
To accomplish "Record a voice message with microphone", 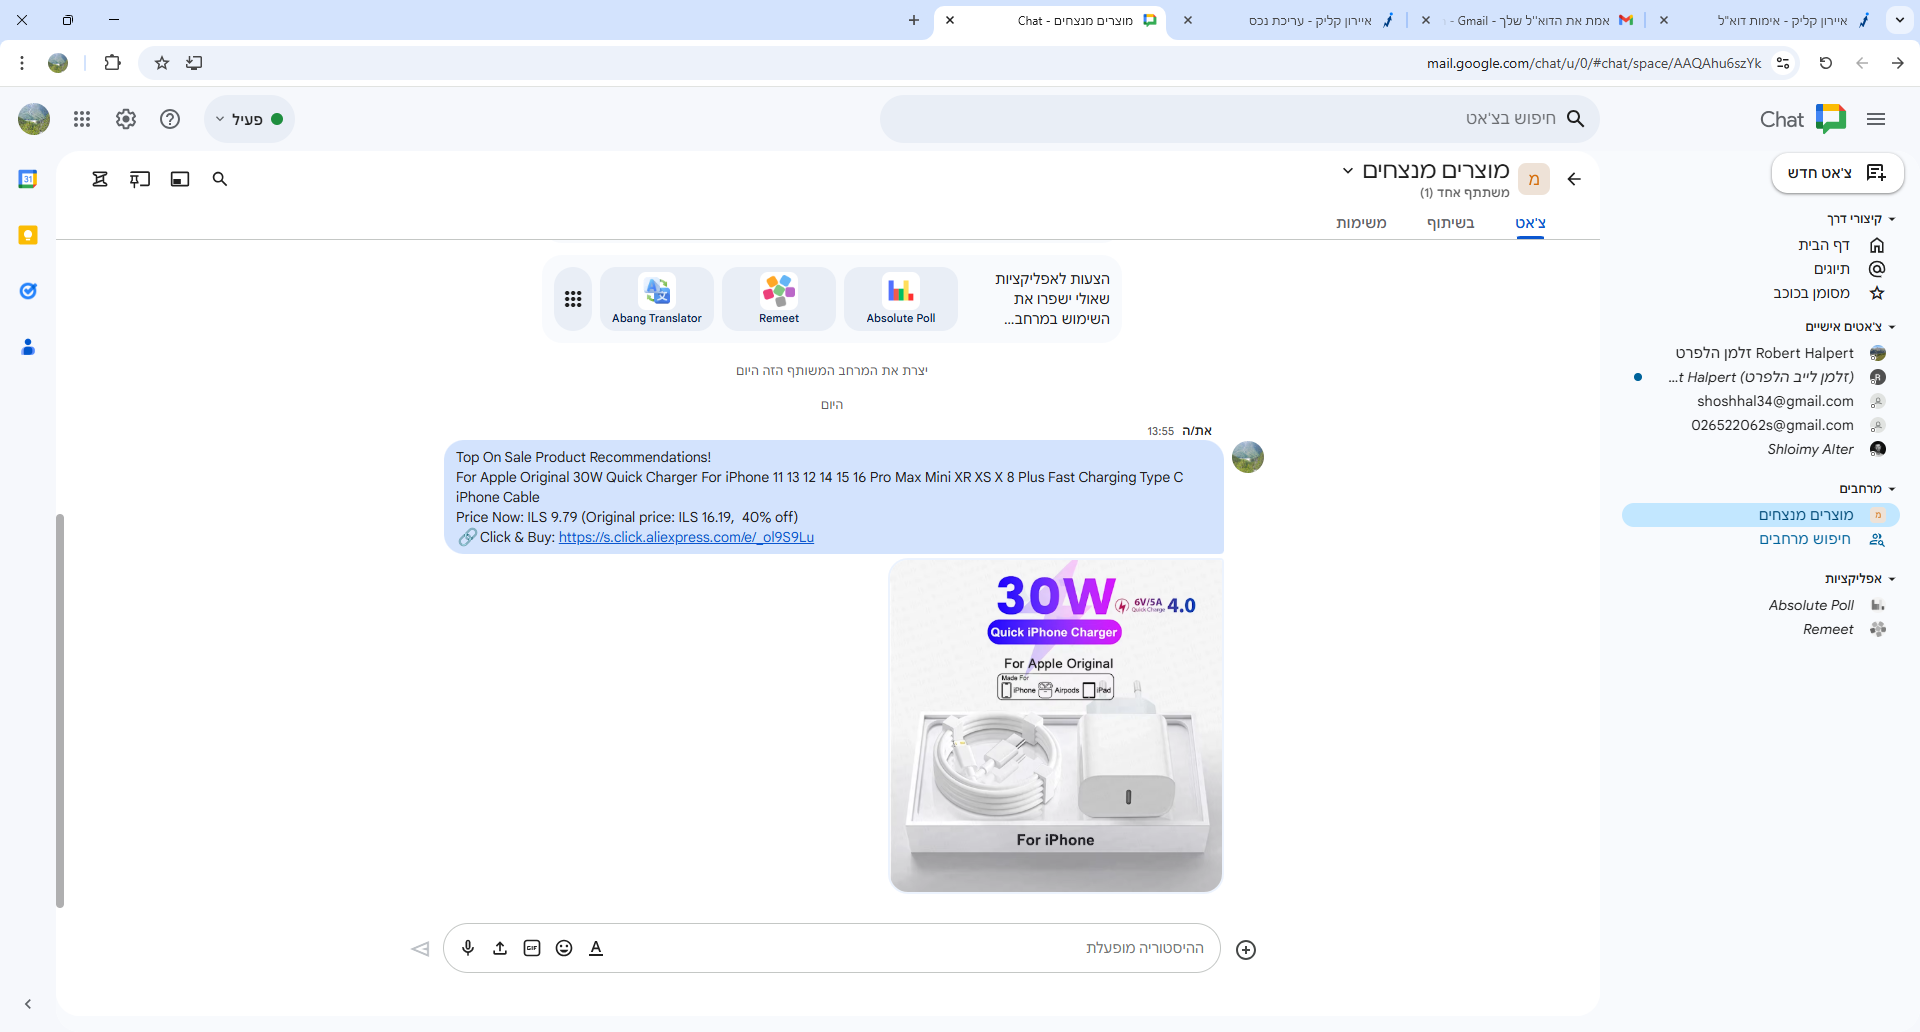I will click(x=468, y=948).
